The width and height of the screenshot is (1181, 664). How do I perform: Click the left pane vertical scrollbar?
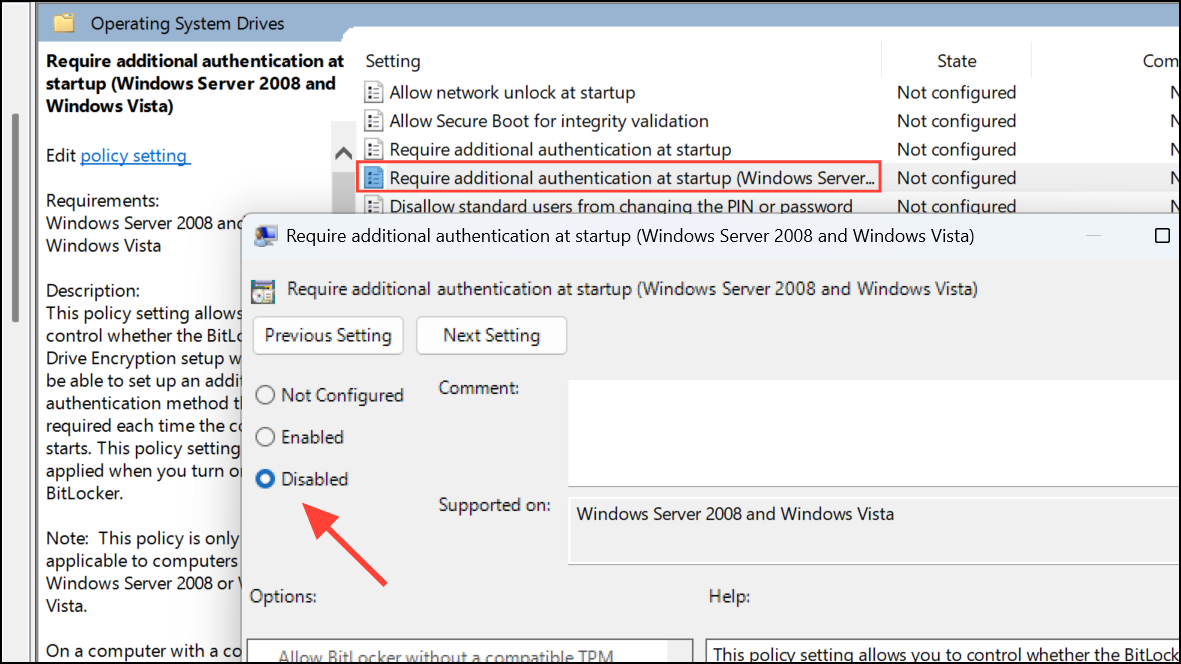click(x=15, y=218)
